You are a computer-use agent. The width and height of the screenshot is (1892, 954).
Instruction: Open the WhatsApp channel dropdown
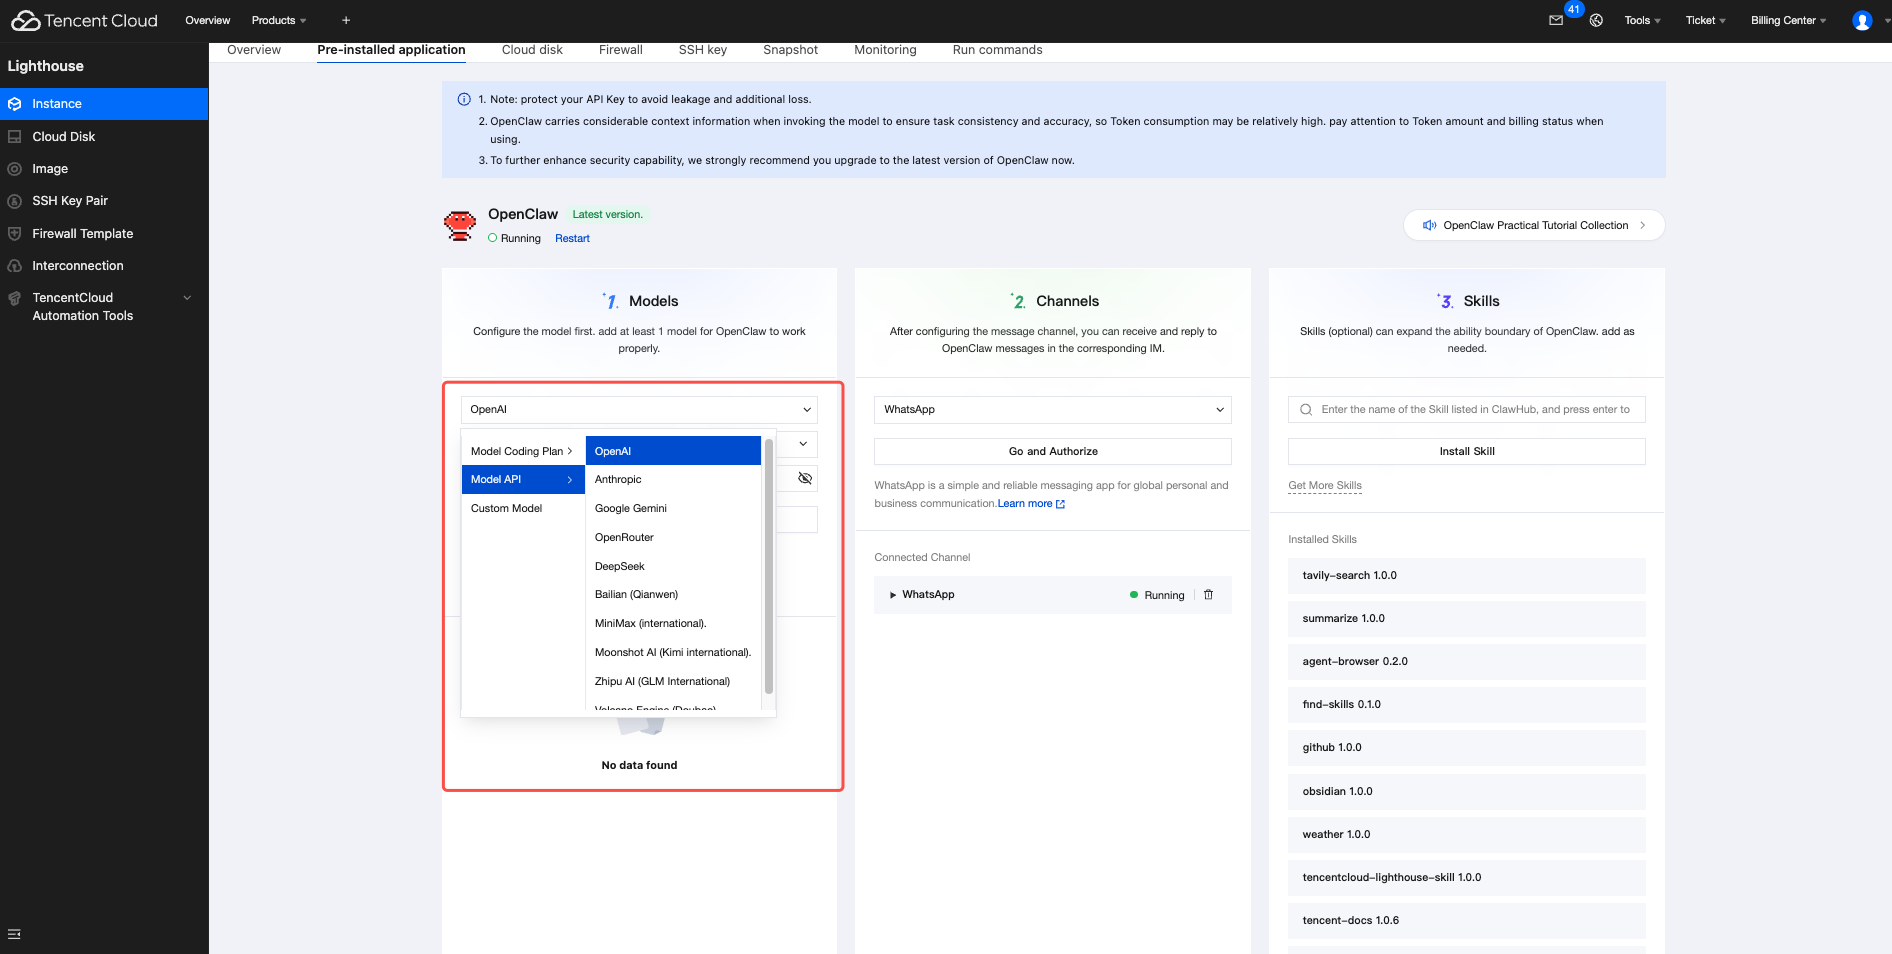[1052, 410]
